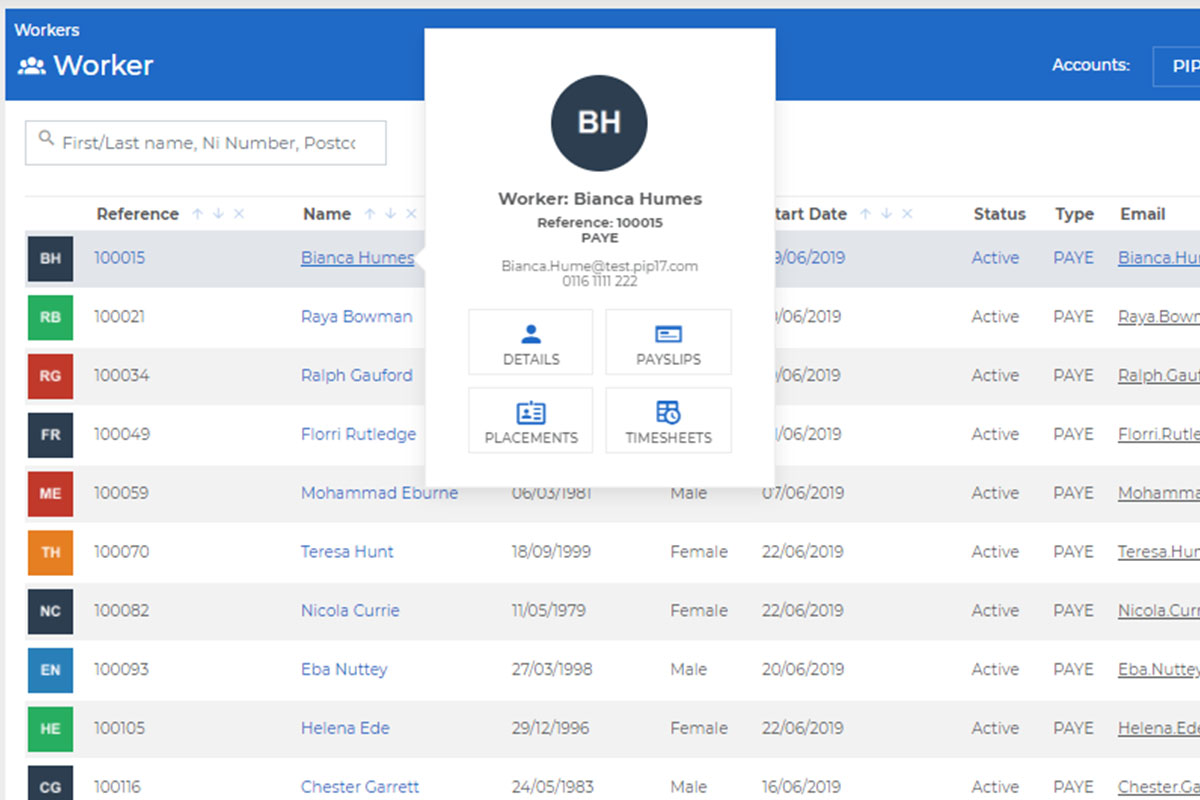
Task: Clear the Name column sort with the X icon
Action: tap(410, 214)
